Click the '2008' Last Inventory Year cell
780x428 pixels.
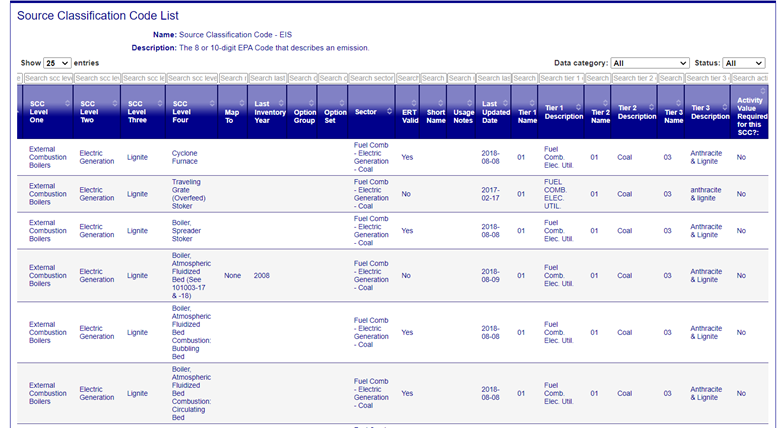(x=262, y=276)
